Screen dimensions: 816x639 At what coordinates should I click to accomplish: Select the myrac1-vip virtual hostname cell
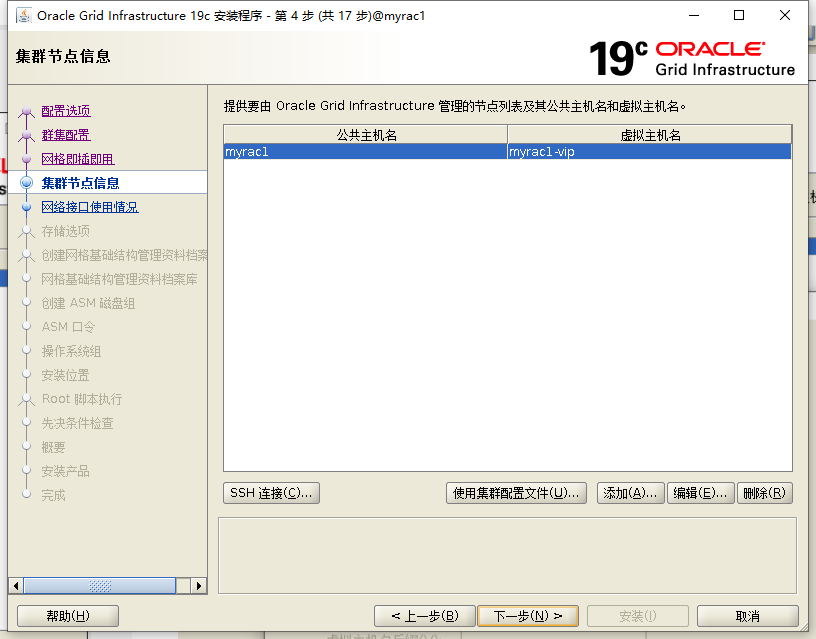pos(649,151)
